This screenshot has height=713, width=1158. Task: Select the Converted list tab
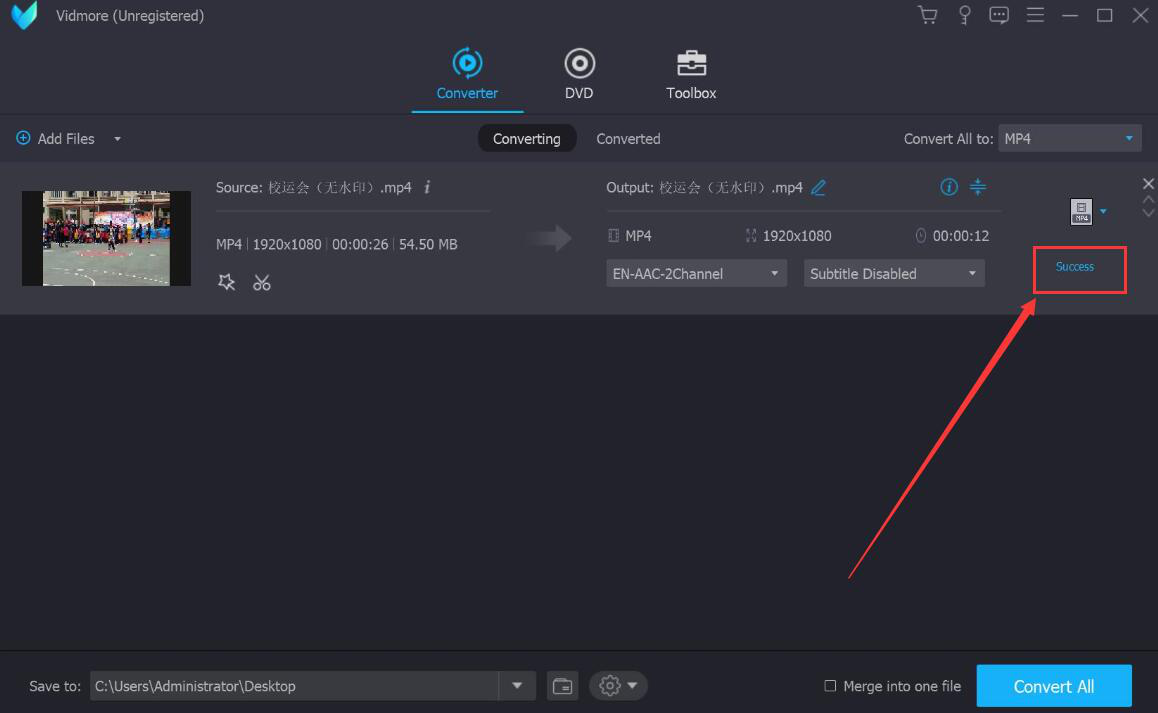(x=628, y=139)
